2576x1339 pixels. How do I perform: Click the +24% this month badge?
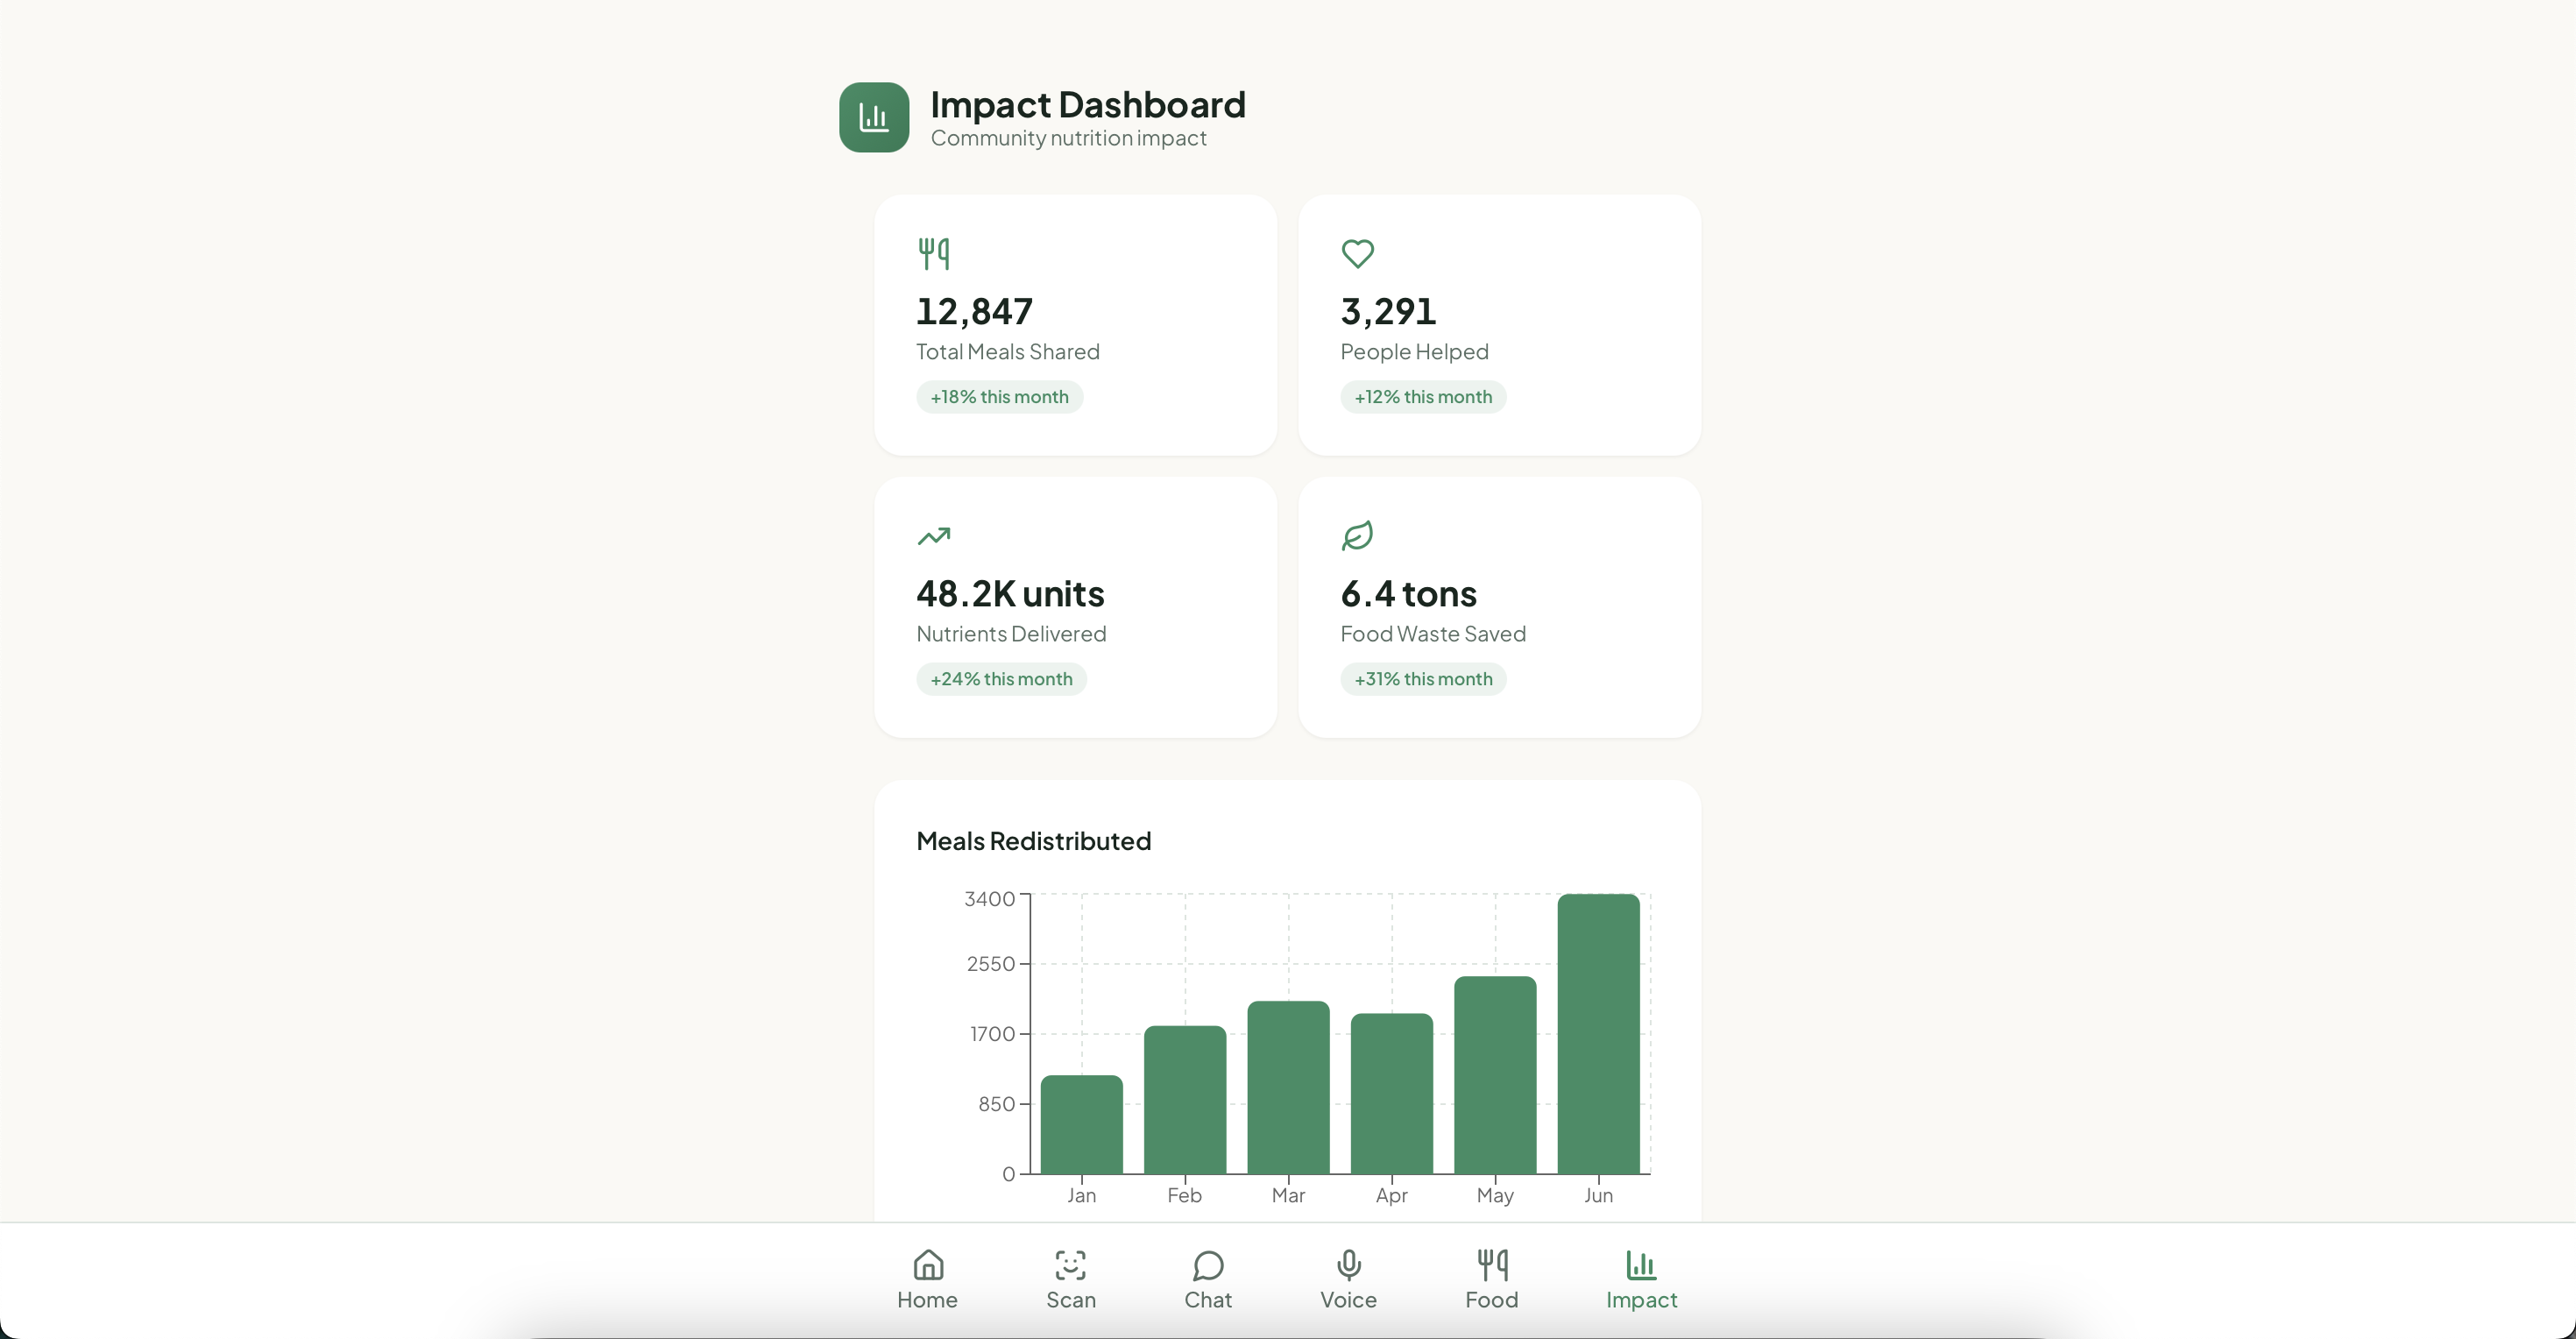point(1001,679)
